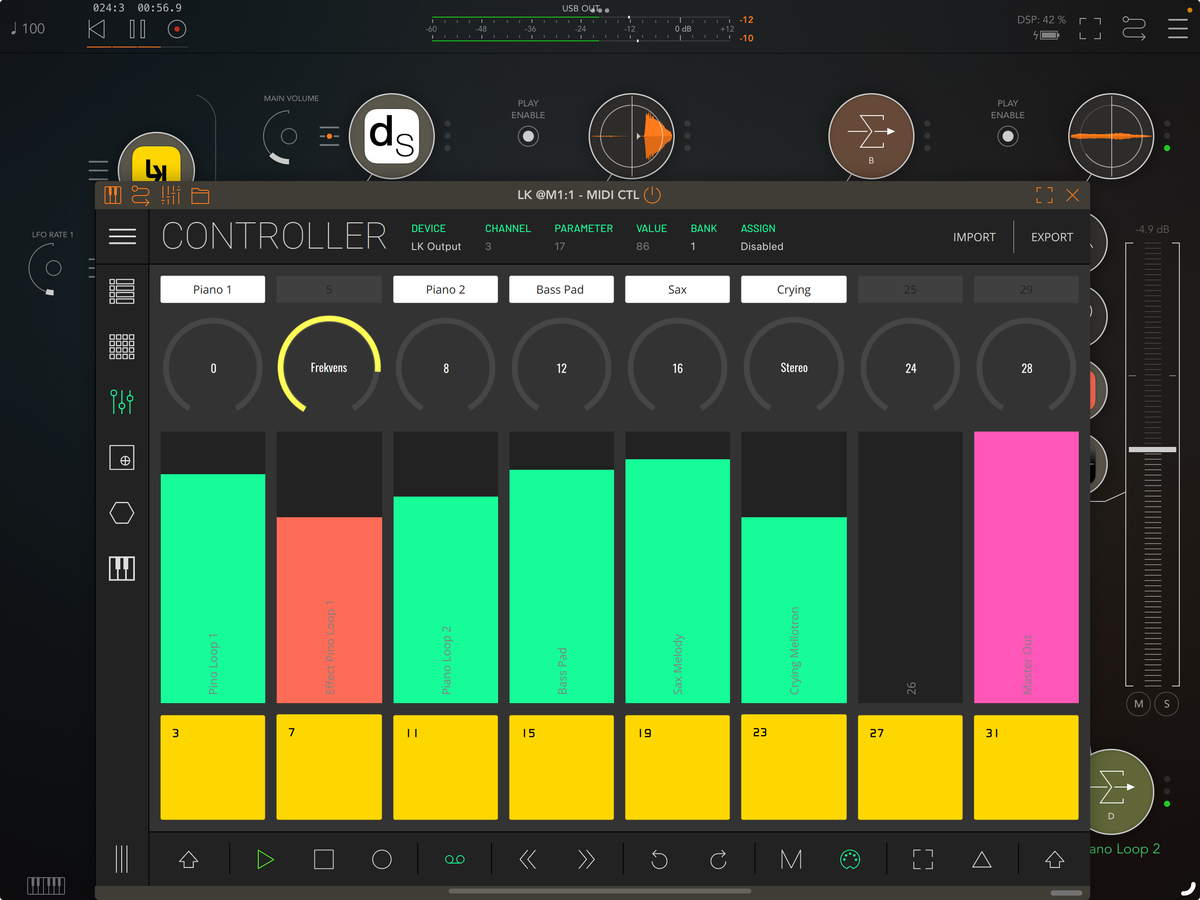Image resolution: width=1200 pixels, height=900 pixels.
Task: Toggle the green loop tape icon
Action: click(455, 859)
